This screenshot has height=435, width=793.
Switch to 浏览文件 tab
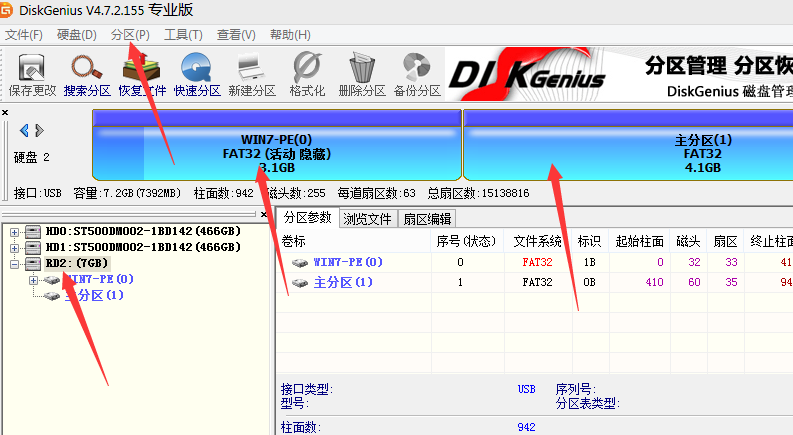368,219
